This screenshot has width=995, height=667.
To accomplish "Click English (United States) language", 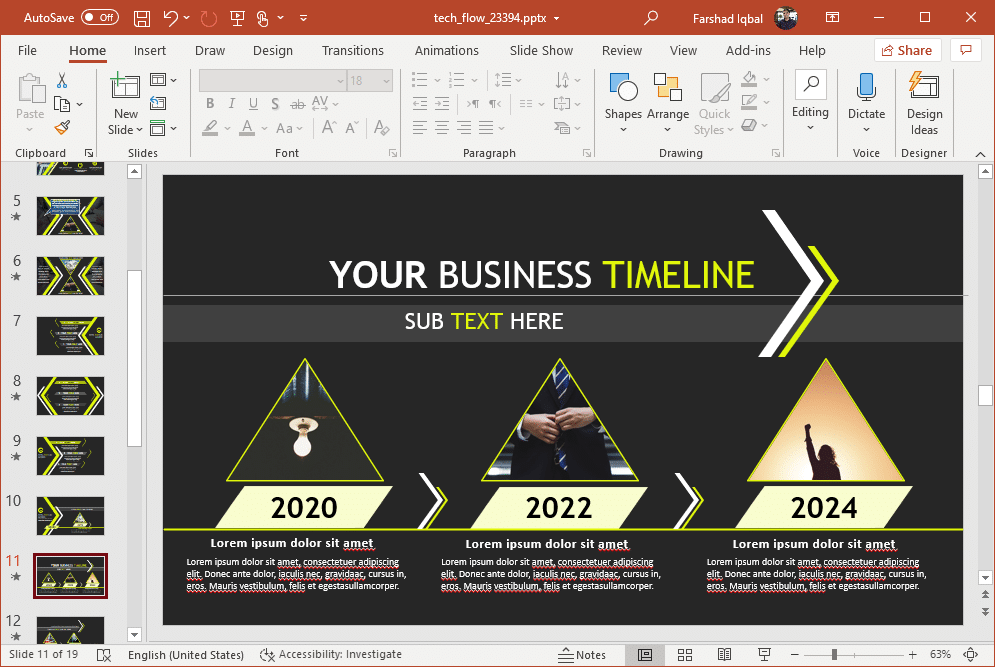I will 186,655.
